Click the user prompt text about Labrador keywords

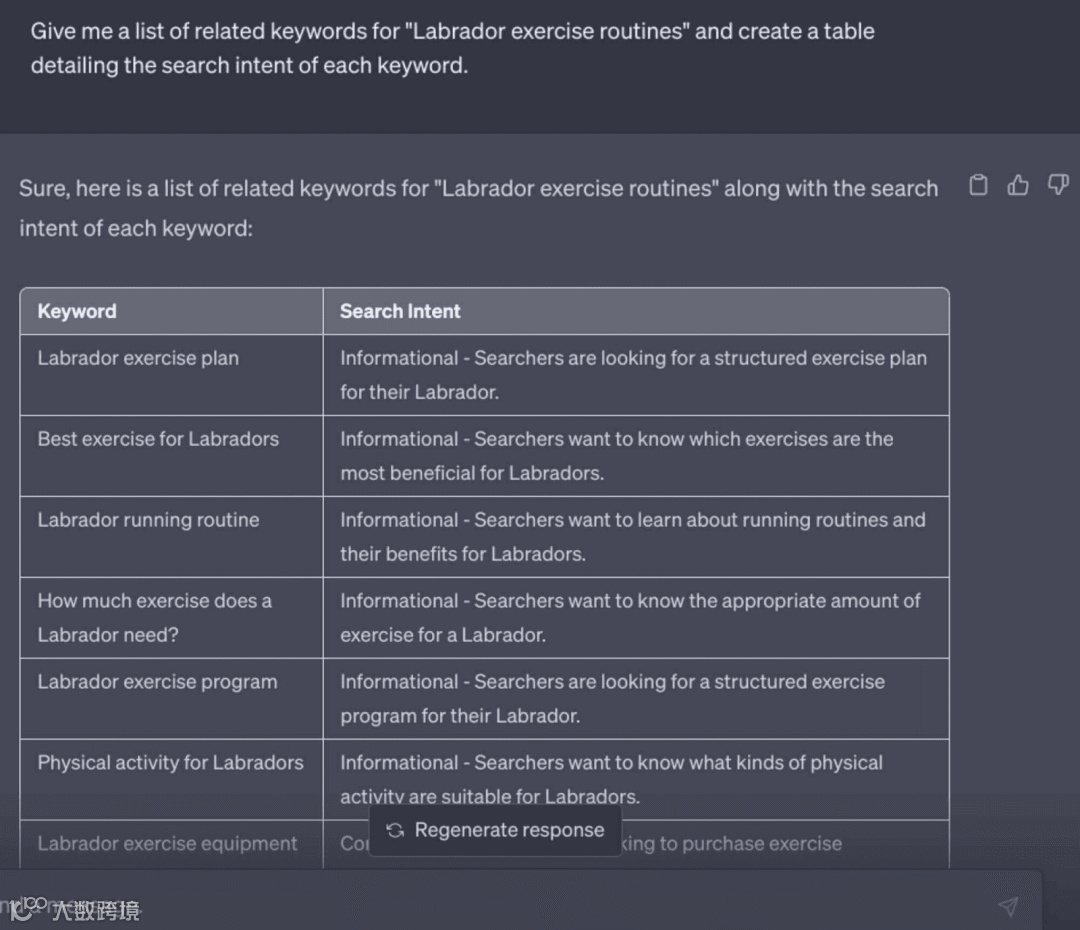(x=452, y=48)
